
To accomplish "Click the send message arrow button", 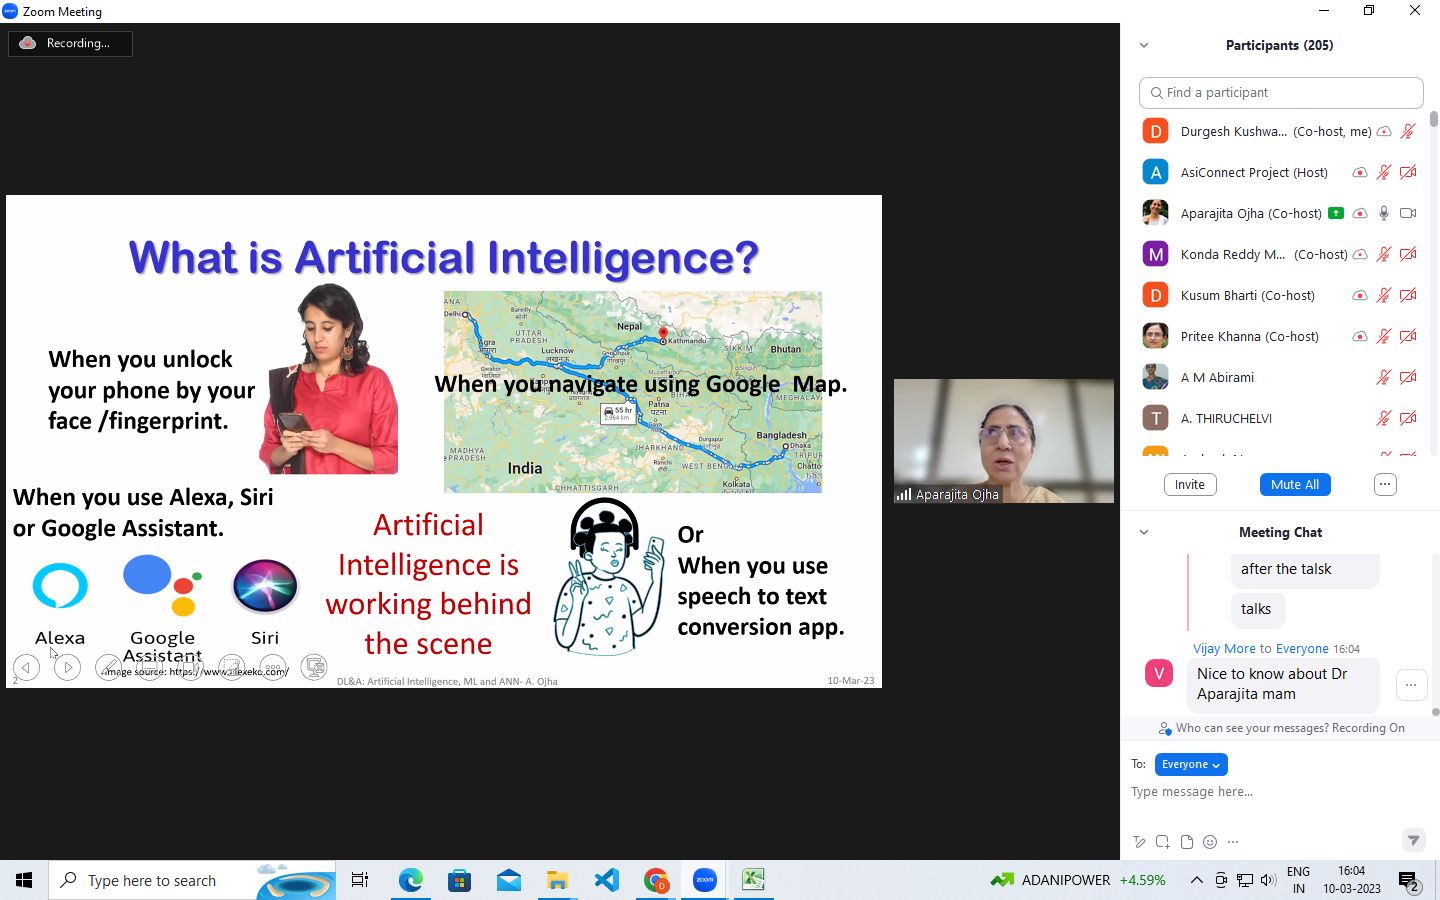I will tap(1413, 840).
